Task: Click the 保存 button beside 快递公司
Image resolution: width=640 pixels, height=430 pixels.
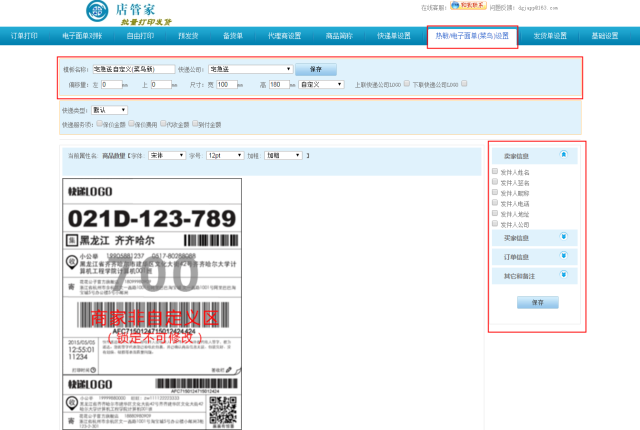Action: coord(316,70)
